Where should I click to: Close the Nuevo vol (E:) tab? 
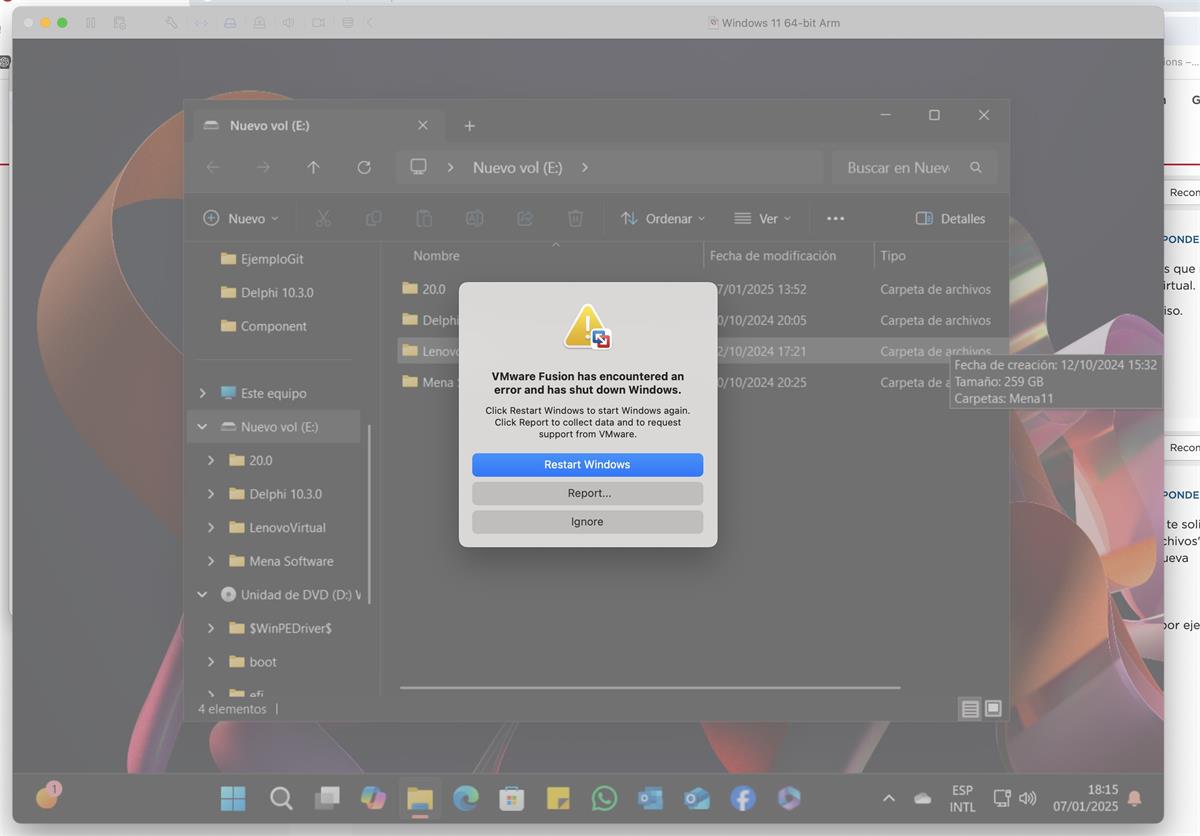point(423,125)
